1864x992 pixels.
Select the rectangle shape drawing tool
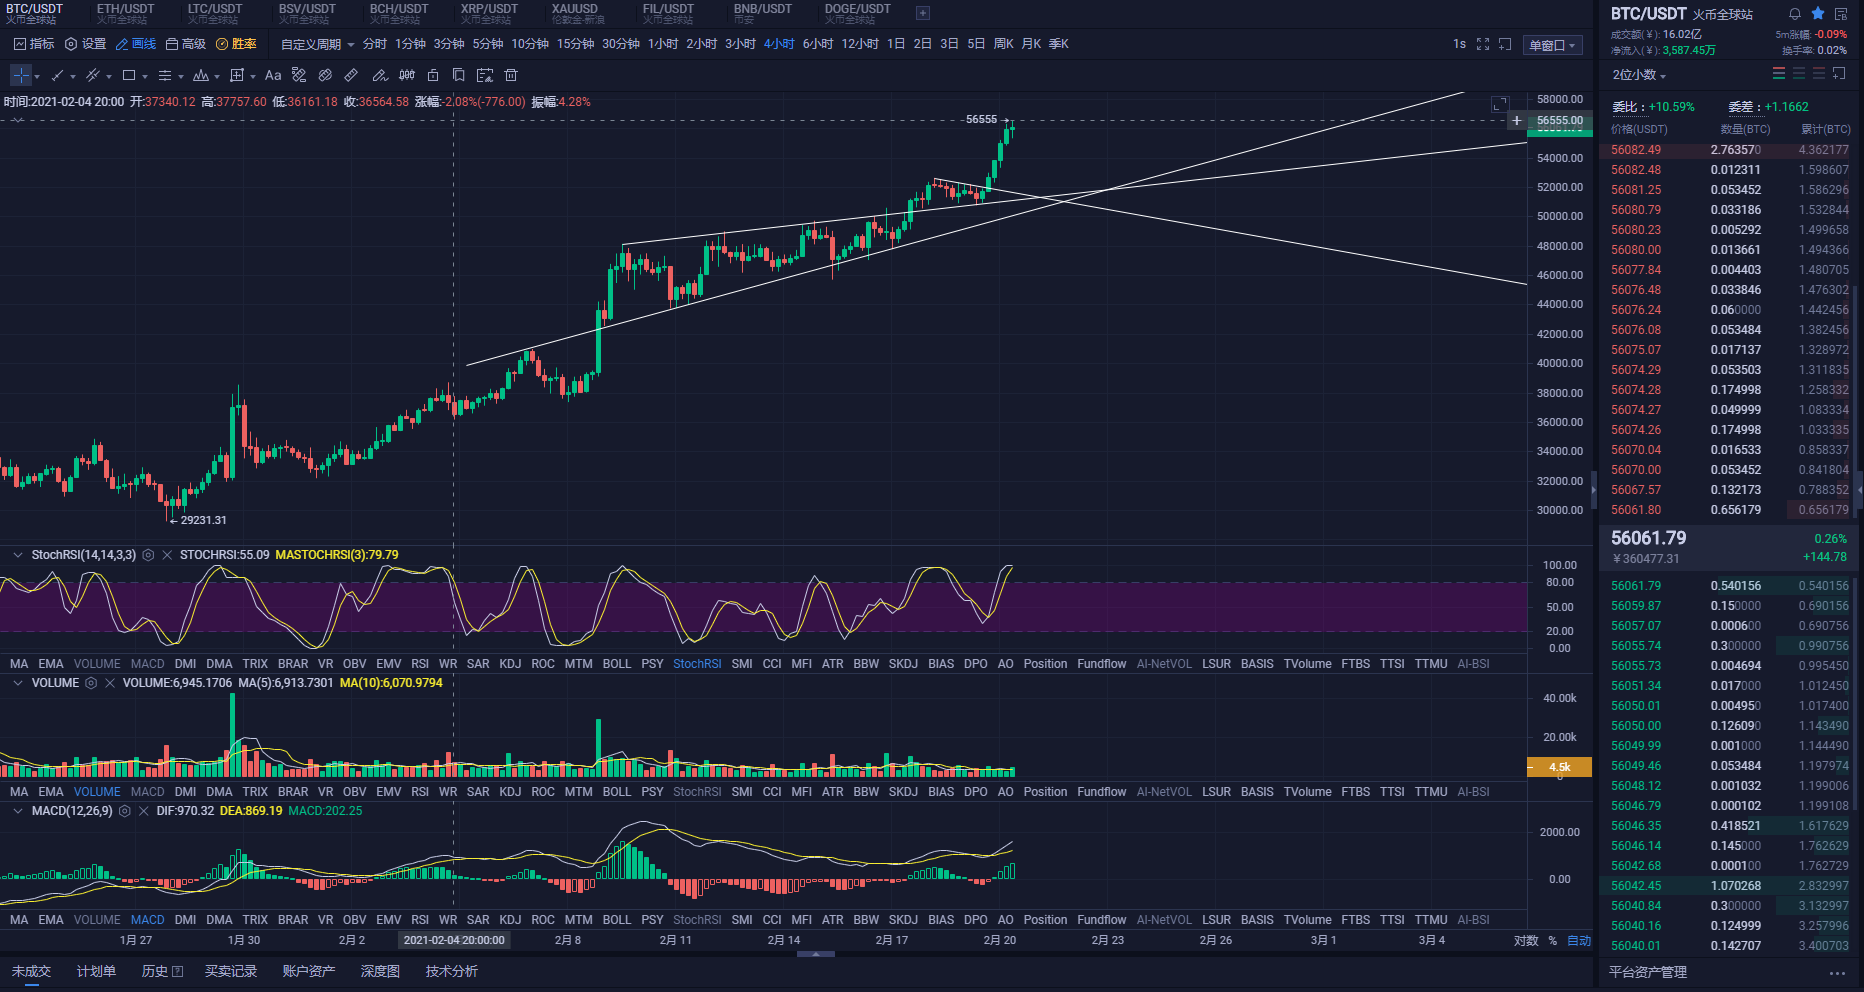[x=129, y=75]
